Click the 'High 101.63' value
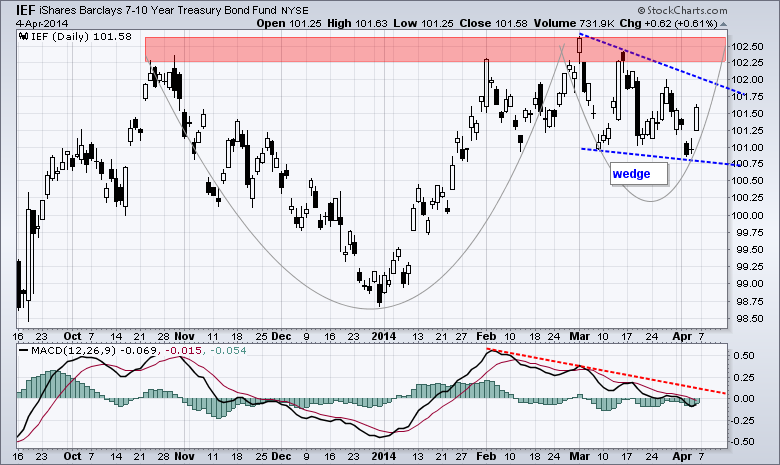 [357, 23]
